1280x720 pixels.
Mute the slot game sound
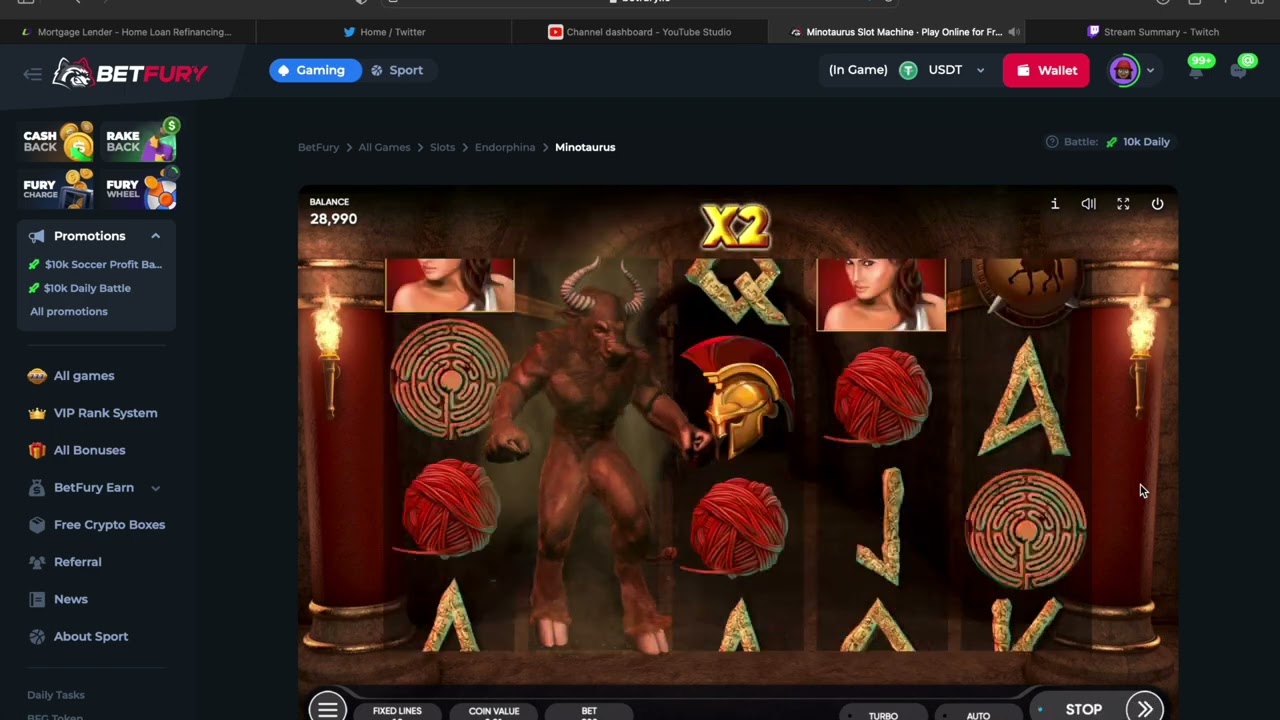tap(1088, 204)
